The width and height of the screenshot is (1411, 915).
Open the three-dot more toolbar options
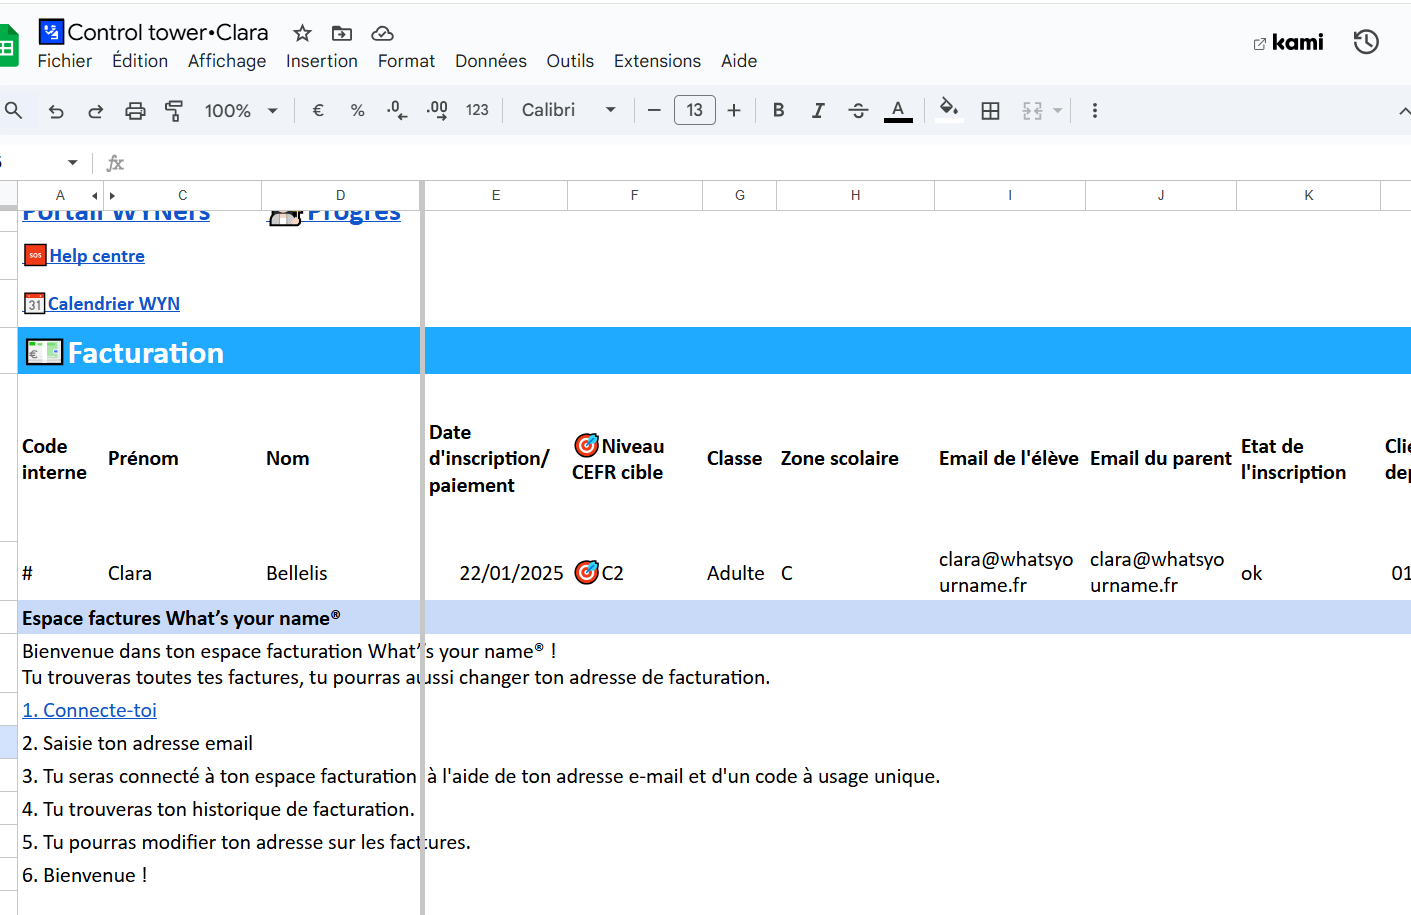tap(1095, 111)
